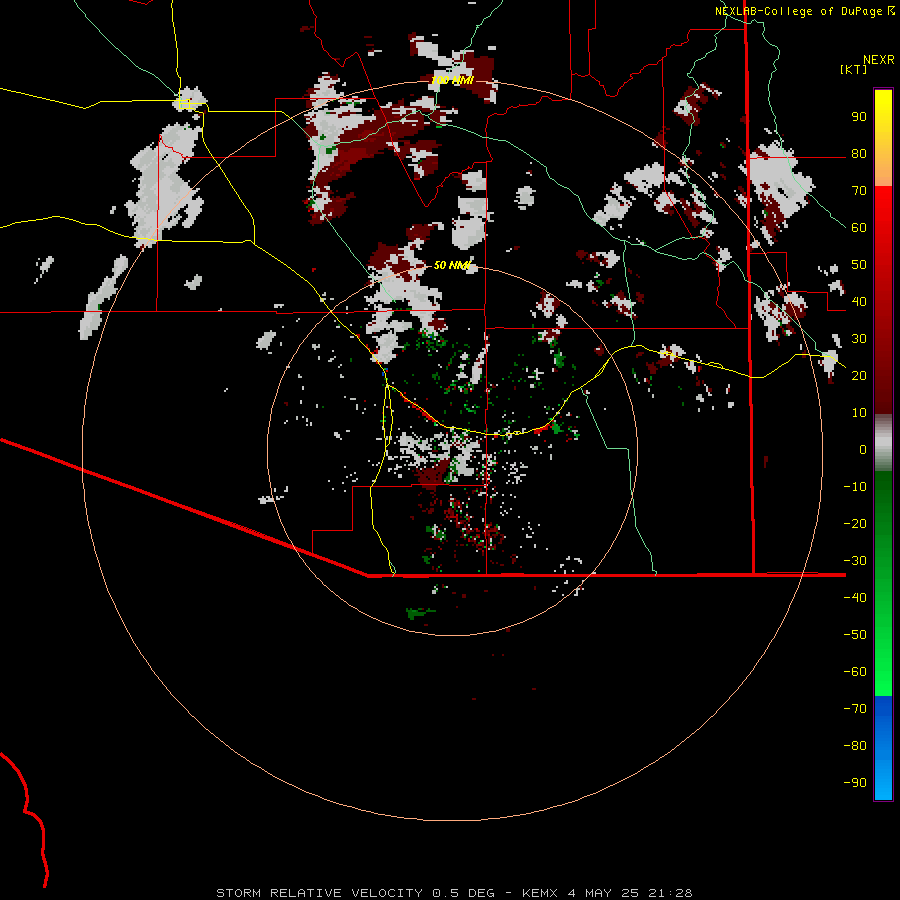Image resolution: width=900 pixels, height=900 pixels.
Task: Click the 50 NMI range ring label
Action: 452,265
